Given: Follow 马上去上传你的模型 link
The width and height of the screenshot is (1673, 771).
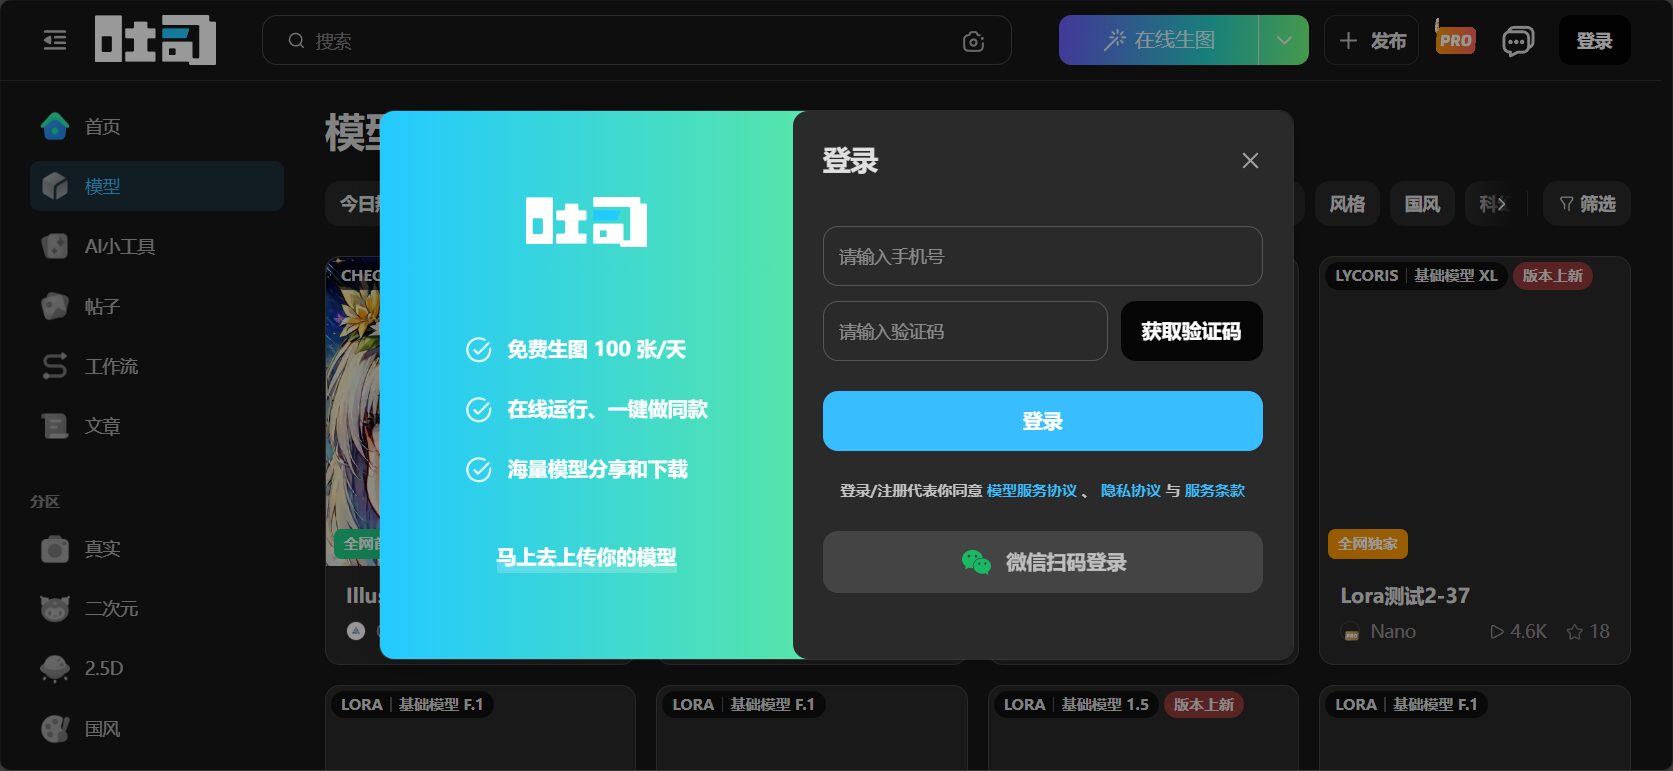Looking at the screenshot, I should coord(587,558).
